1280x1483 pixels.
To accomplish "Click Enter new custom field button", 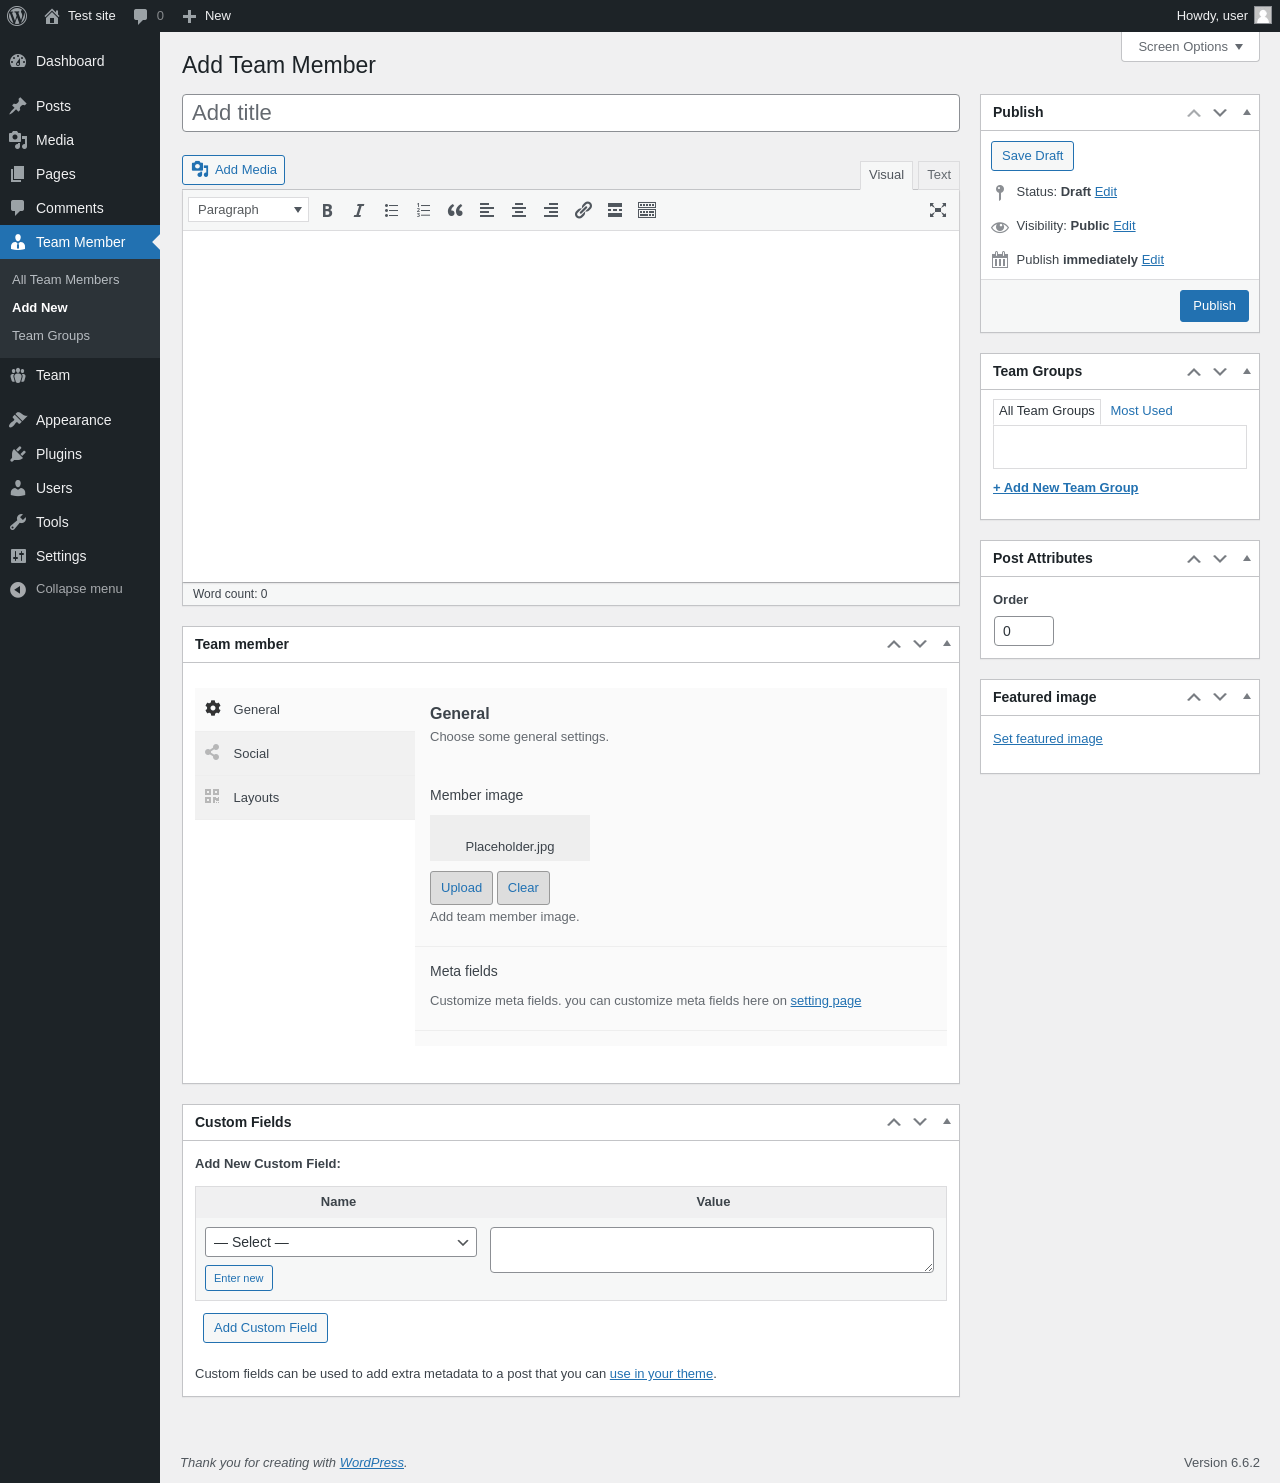I will (x=239, y=1278).
